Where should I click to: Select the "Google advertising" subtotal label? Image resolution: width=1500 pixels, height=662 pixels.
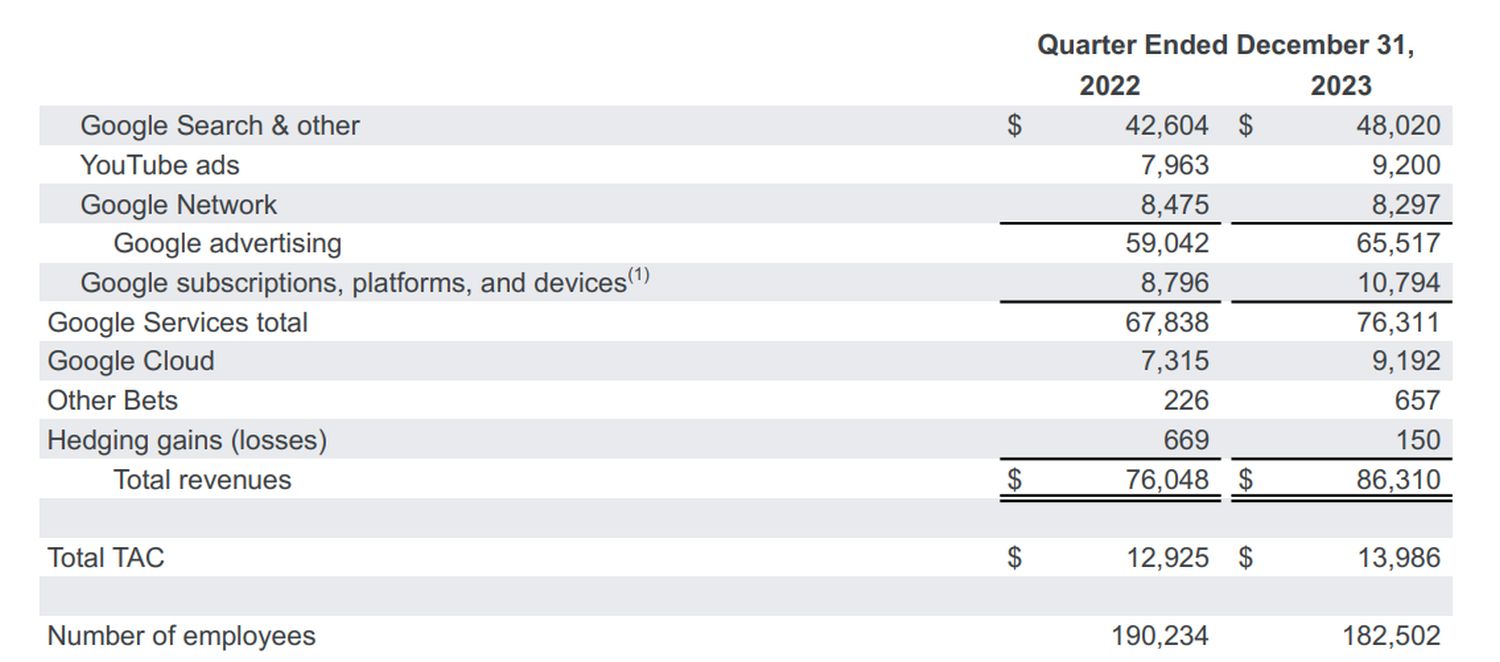tap(227, 244)
